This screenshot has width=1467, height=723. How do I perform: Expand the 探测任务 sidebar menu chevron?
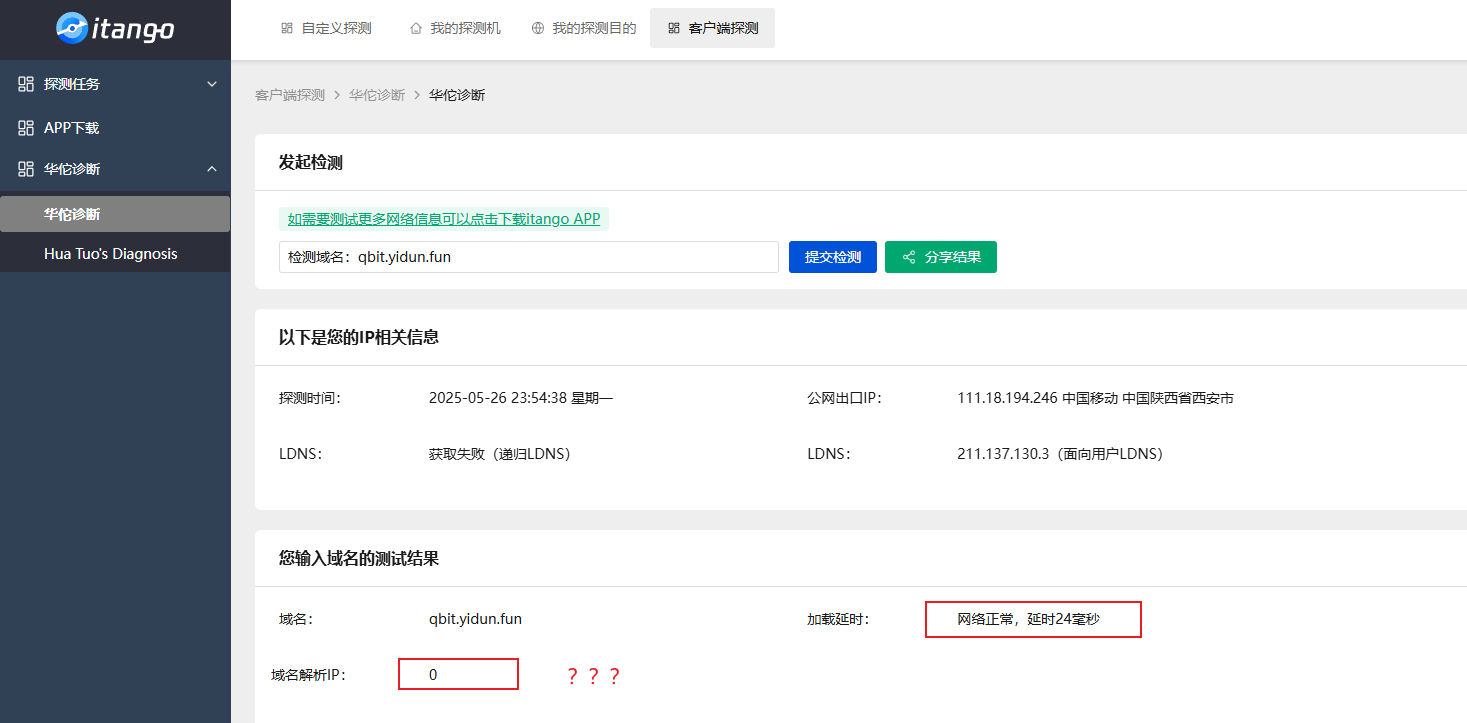[x=212, y=84]
